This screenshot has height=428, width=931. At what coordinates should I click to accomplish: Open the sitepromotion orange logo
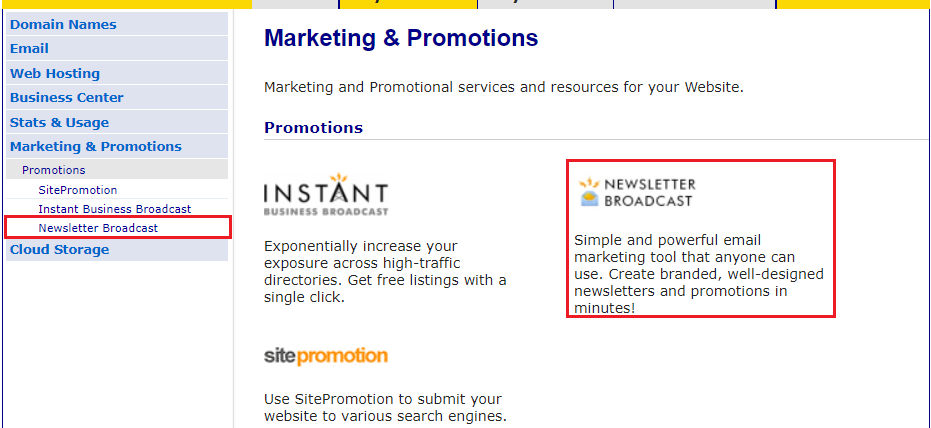click(326, 356)
